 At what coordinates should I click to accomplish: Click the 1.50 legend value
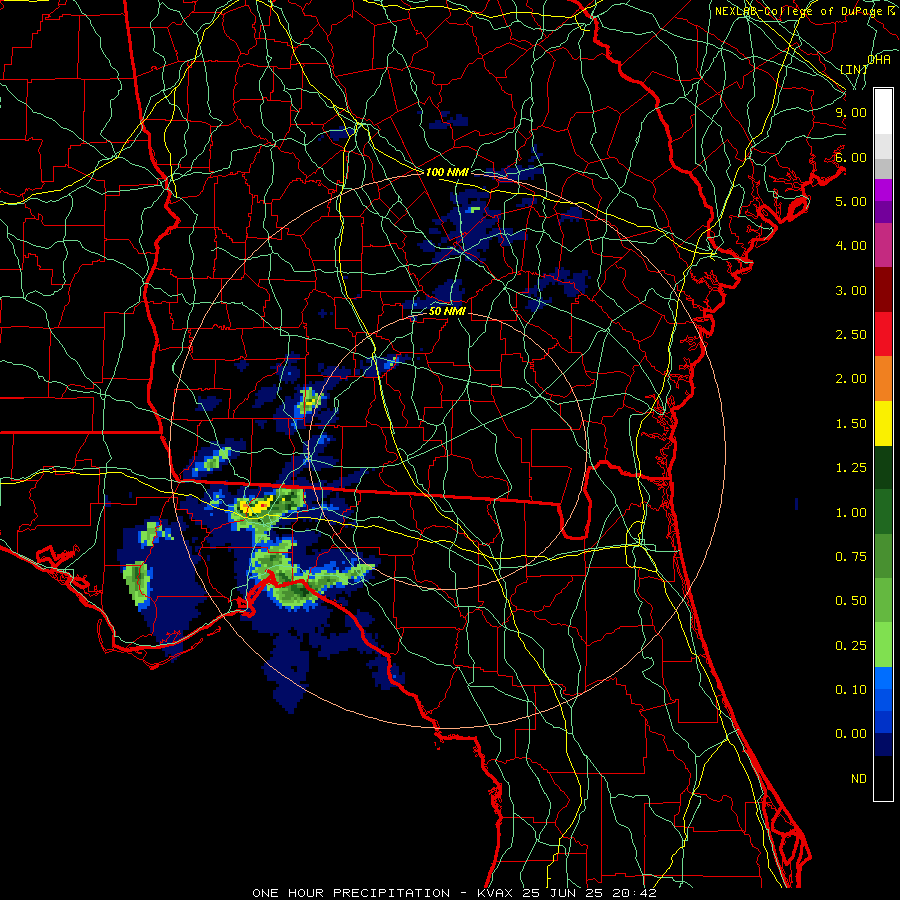click(x=851, y=424)
